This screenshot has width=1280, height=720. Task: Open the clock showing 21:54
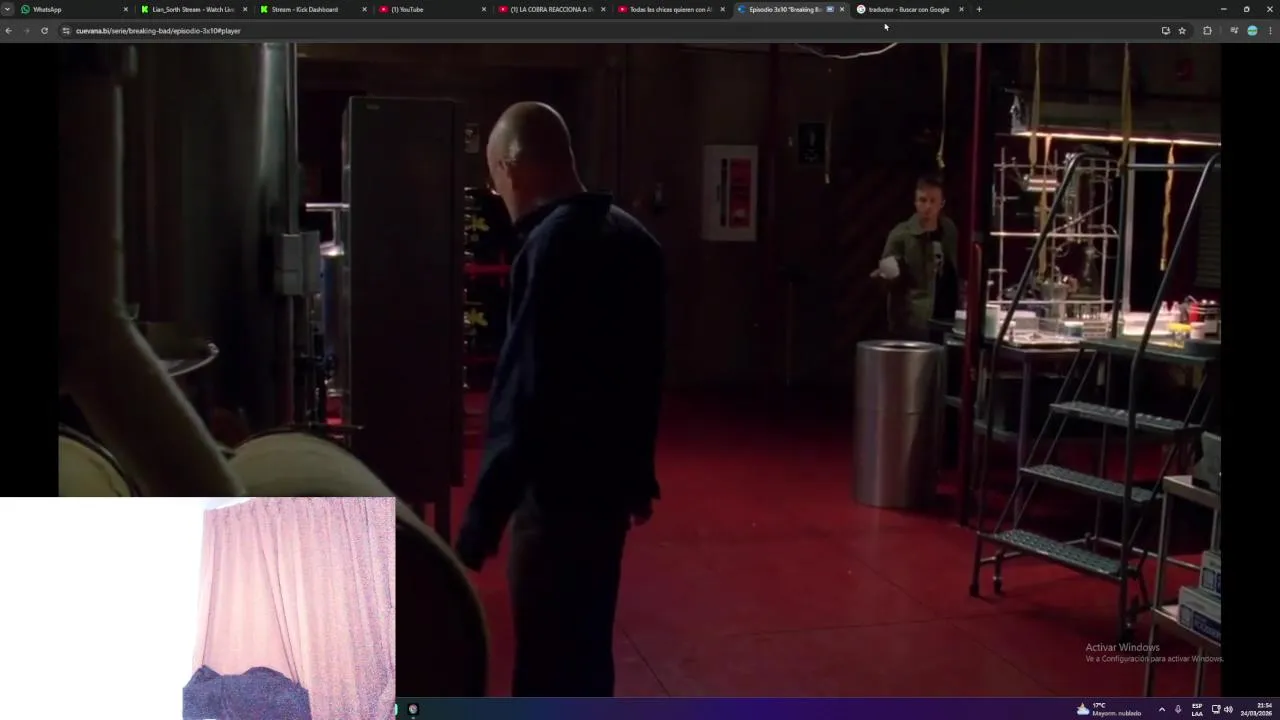(1257, 709)
